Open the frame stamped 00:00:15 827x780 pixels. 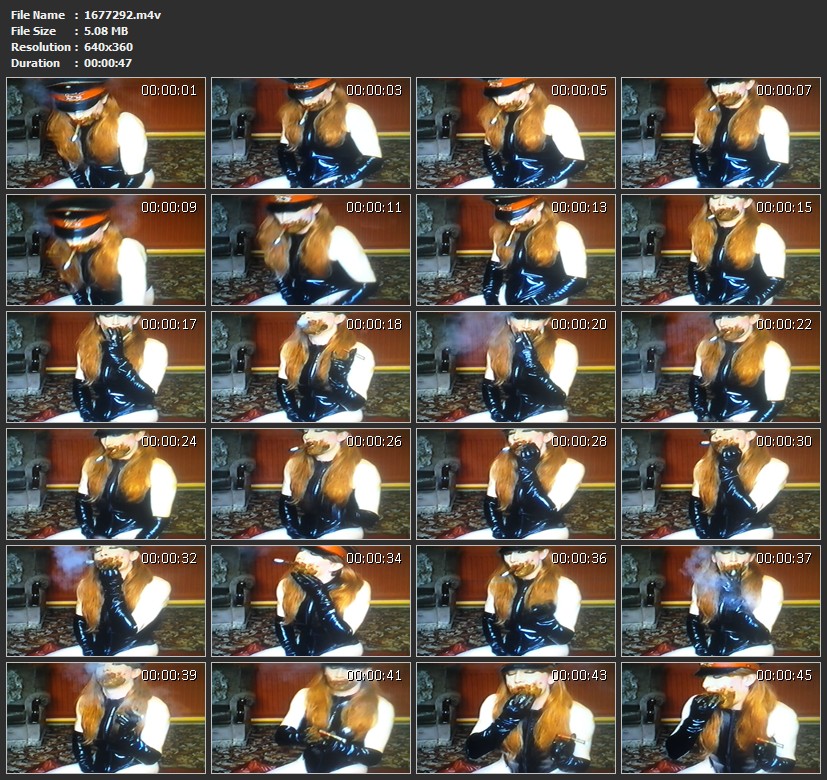pos(720,250)
